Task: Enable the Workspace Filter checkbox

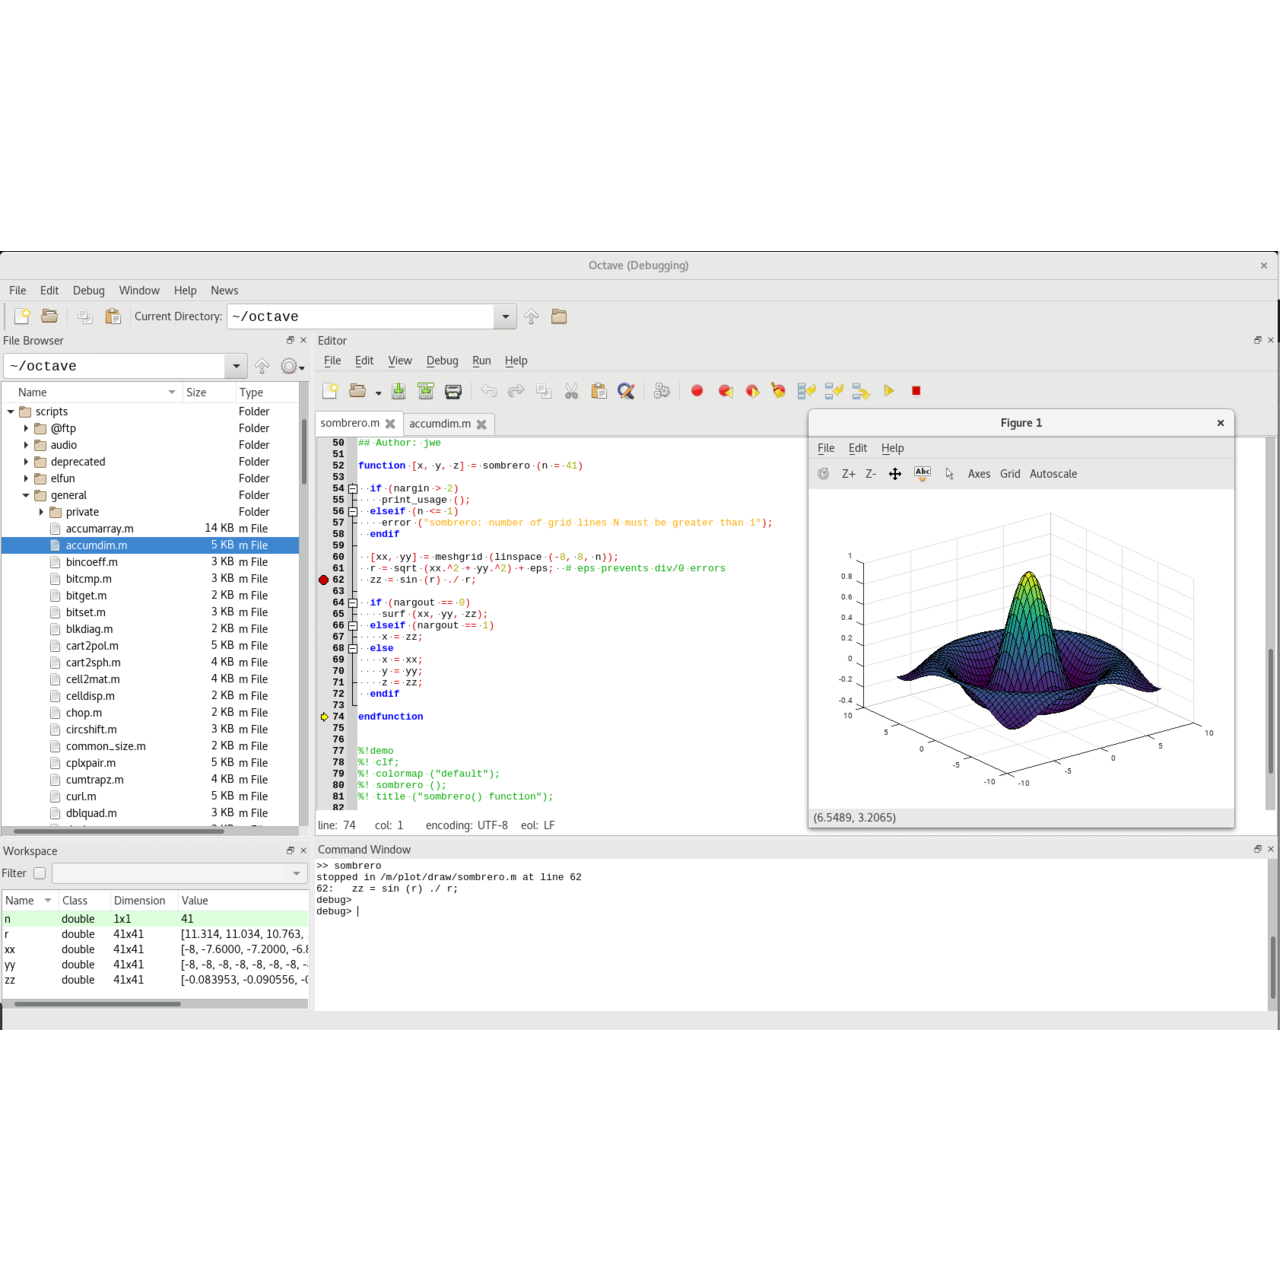Action: click(x=40, y=873)
